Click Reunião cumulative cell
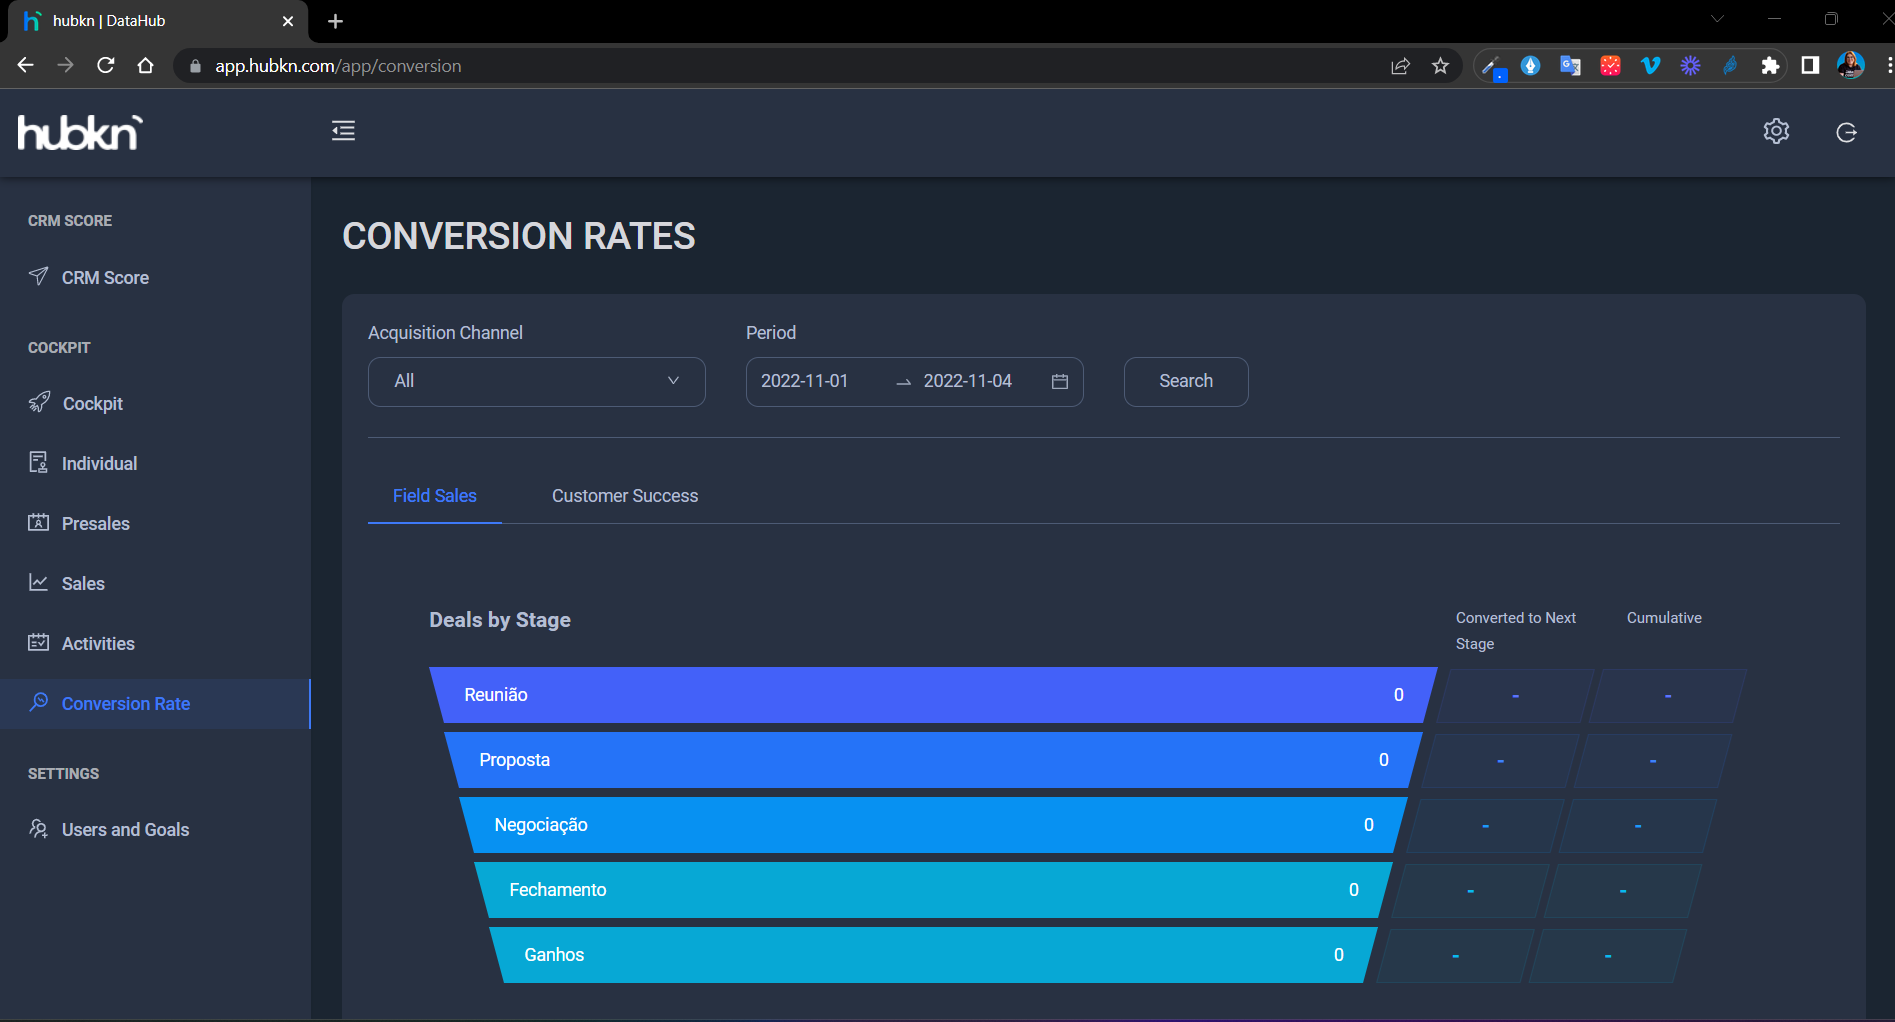This screenshot has width=1895, height=1022. click(1668, 696)
